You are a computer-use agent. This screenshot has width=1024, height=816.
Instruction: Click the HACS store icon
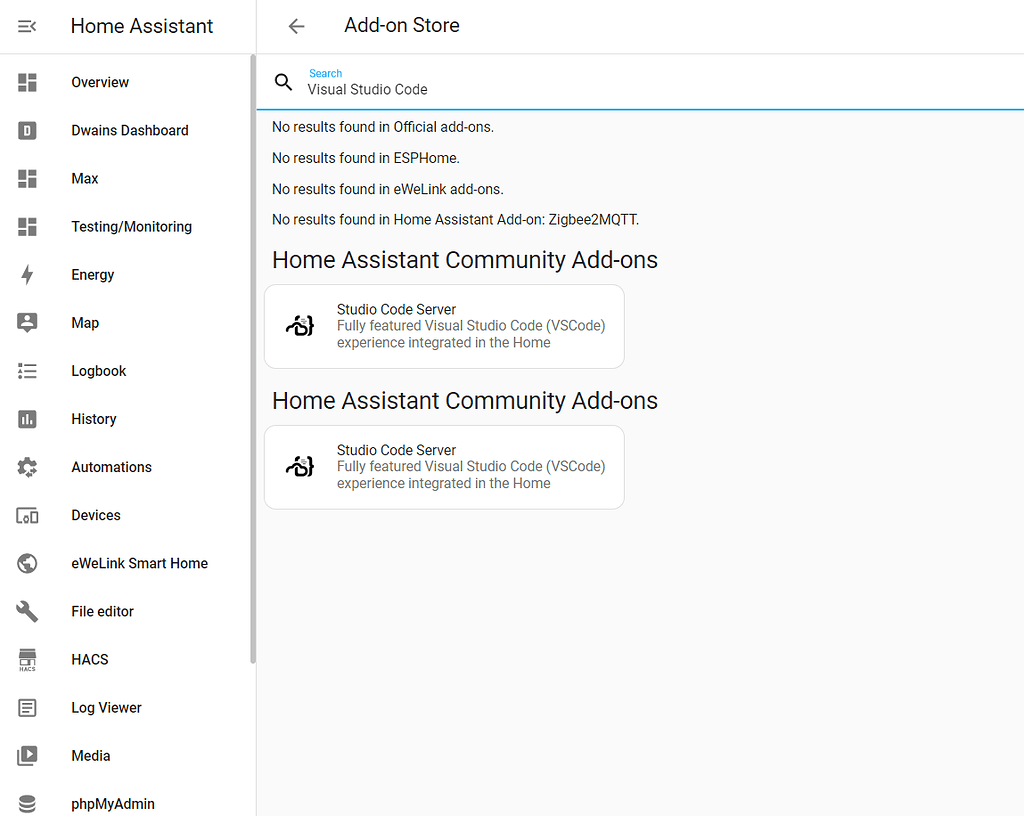click(27, 660)
